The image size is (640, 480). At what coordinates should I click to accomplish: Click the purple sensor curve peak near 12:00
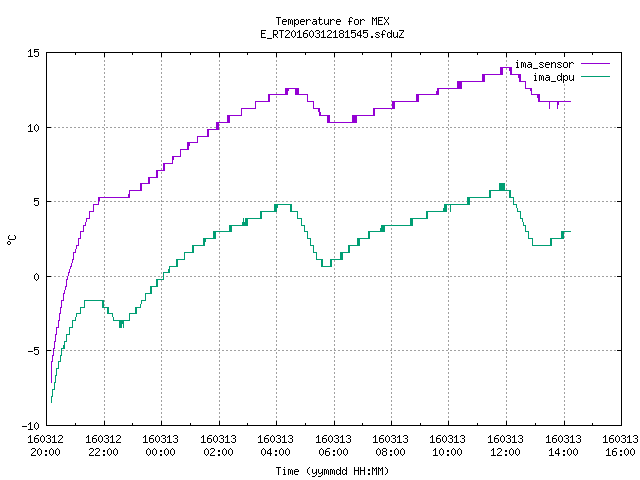coord(506,68)
